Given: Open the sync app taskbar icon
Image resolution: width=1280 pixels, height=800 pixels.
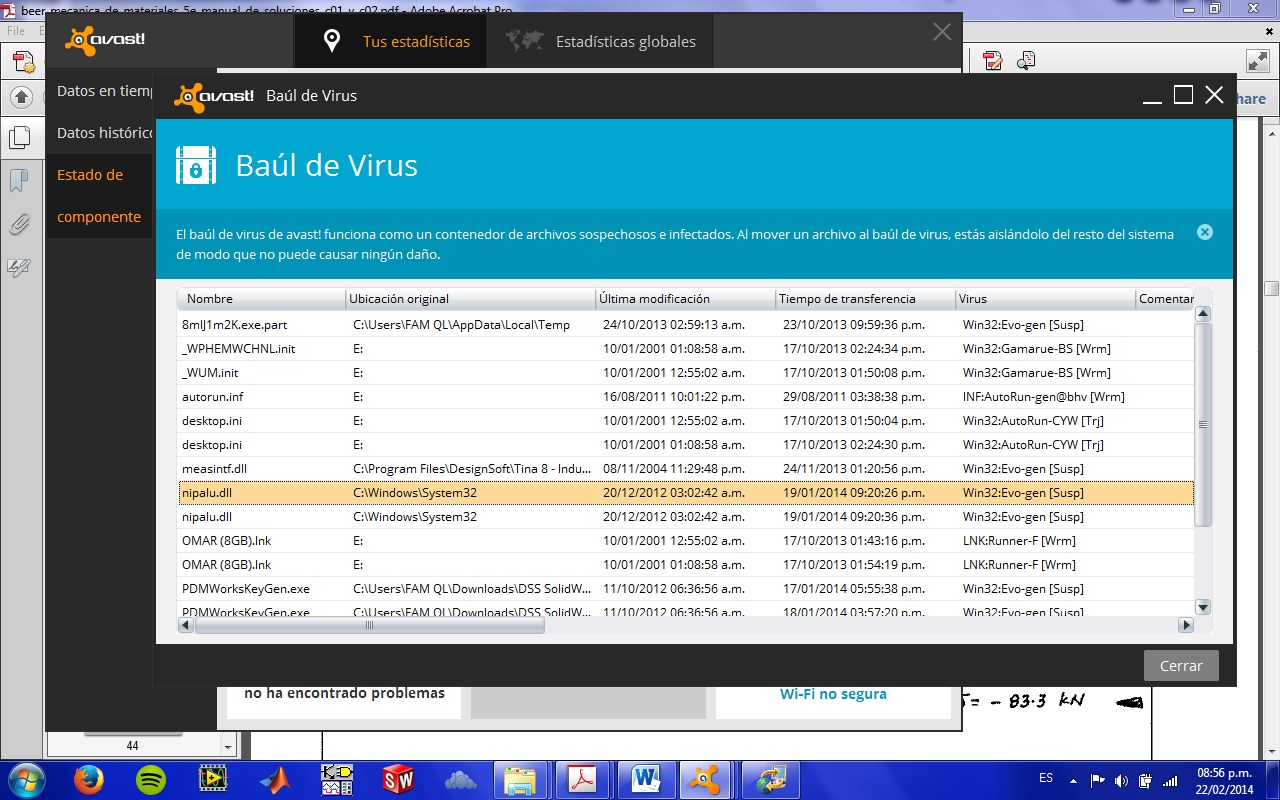Looking at the screenshot, I should [x=772, y=780].
